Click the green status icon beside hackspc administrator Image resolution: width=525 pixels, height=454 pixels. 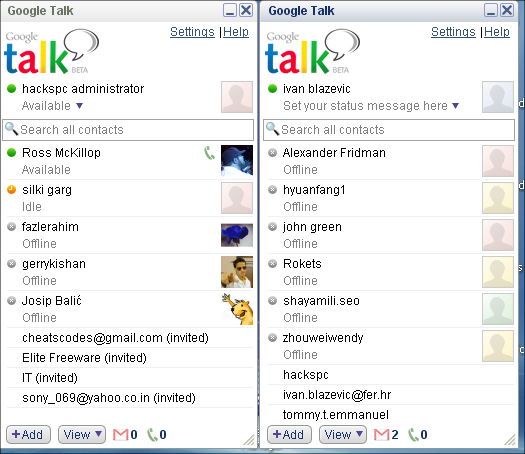point(11,89)
